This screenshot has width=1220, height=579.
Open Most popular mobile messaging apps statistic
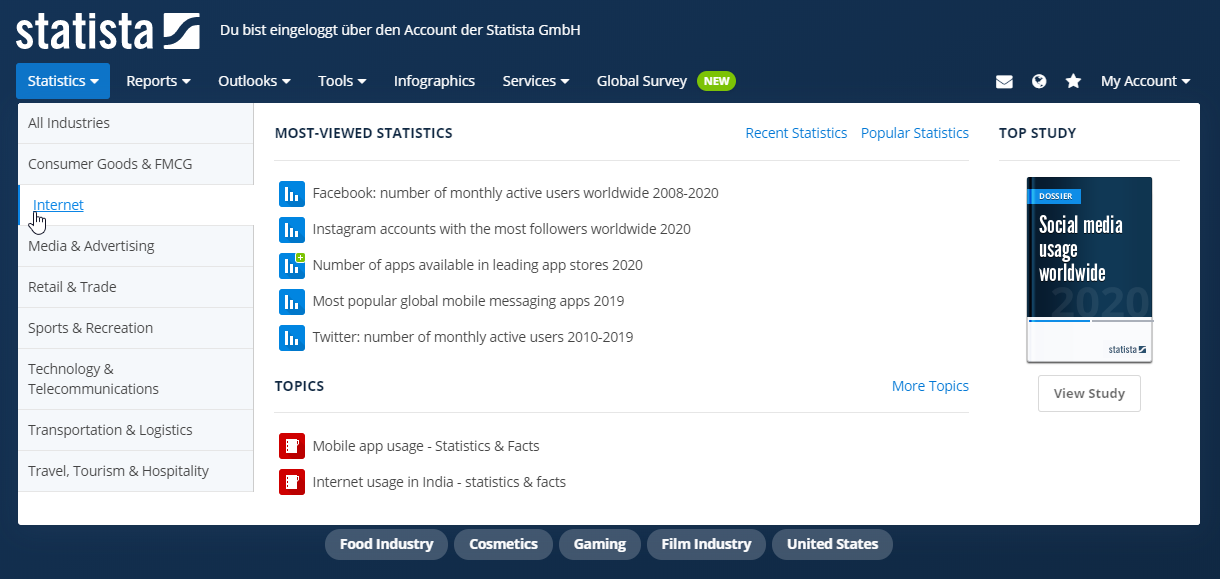pyautogui.click(x=468, y=301)
